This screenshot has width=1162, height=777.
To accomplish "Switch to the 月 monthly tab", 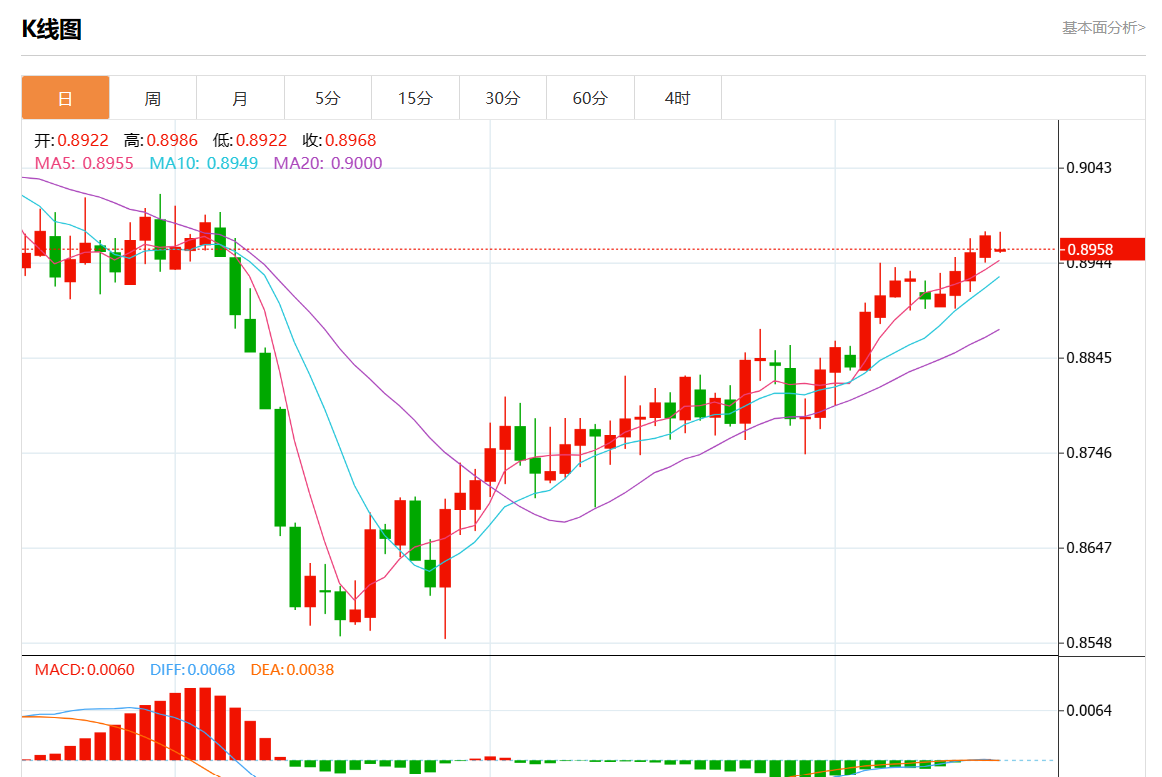I will 240,98.
